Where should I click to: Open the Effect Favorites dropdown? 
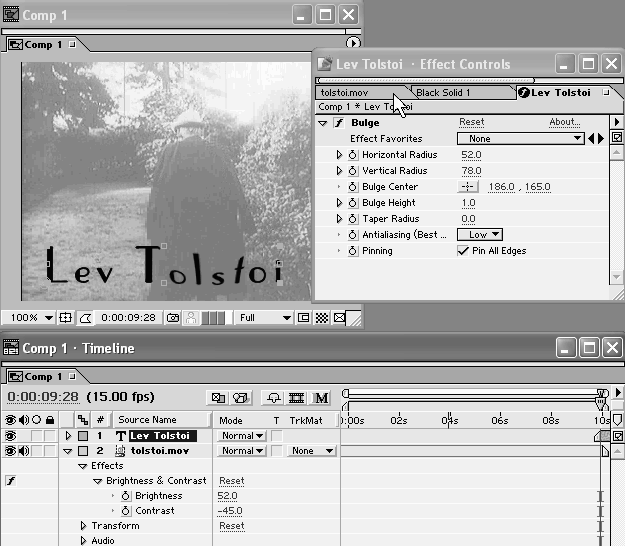click(520, 139)
